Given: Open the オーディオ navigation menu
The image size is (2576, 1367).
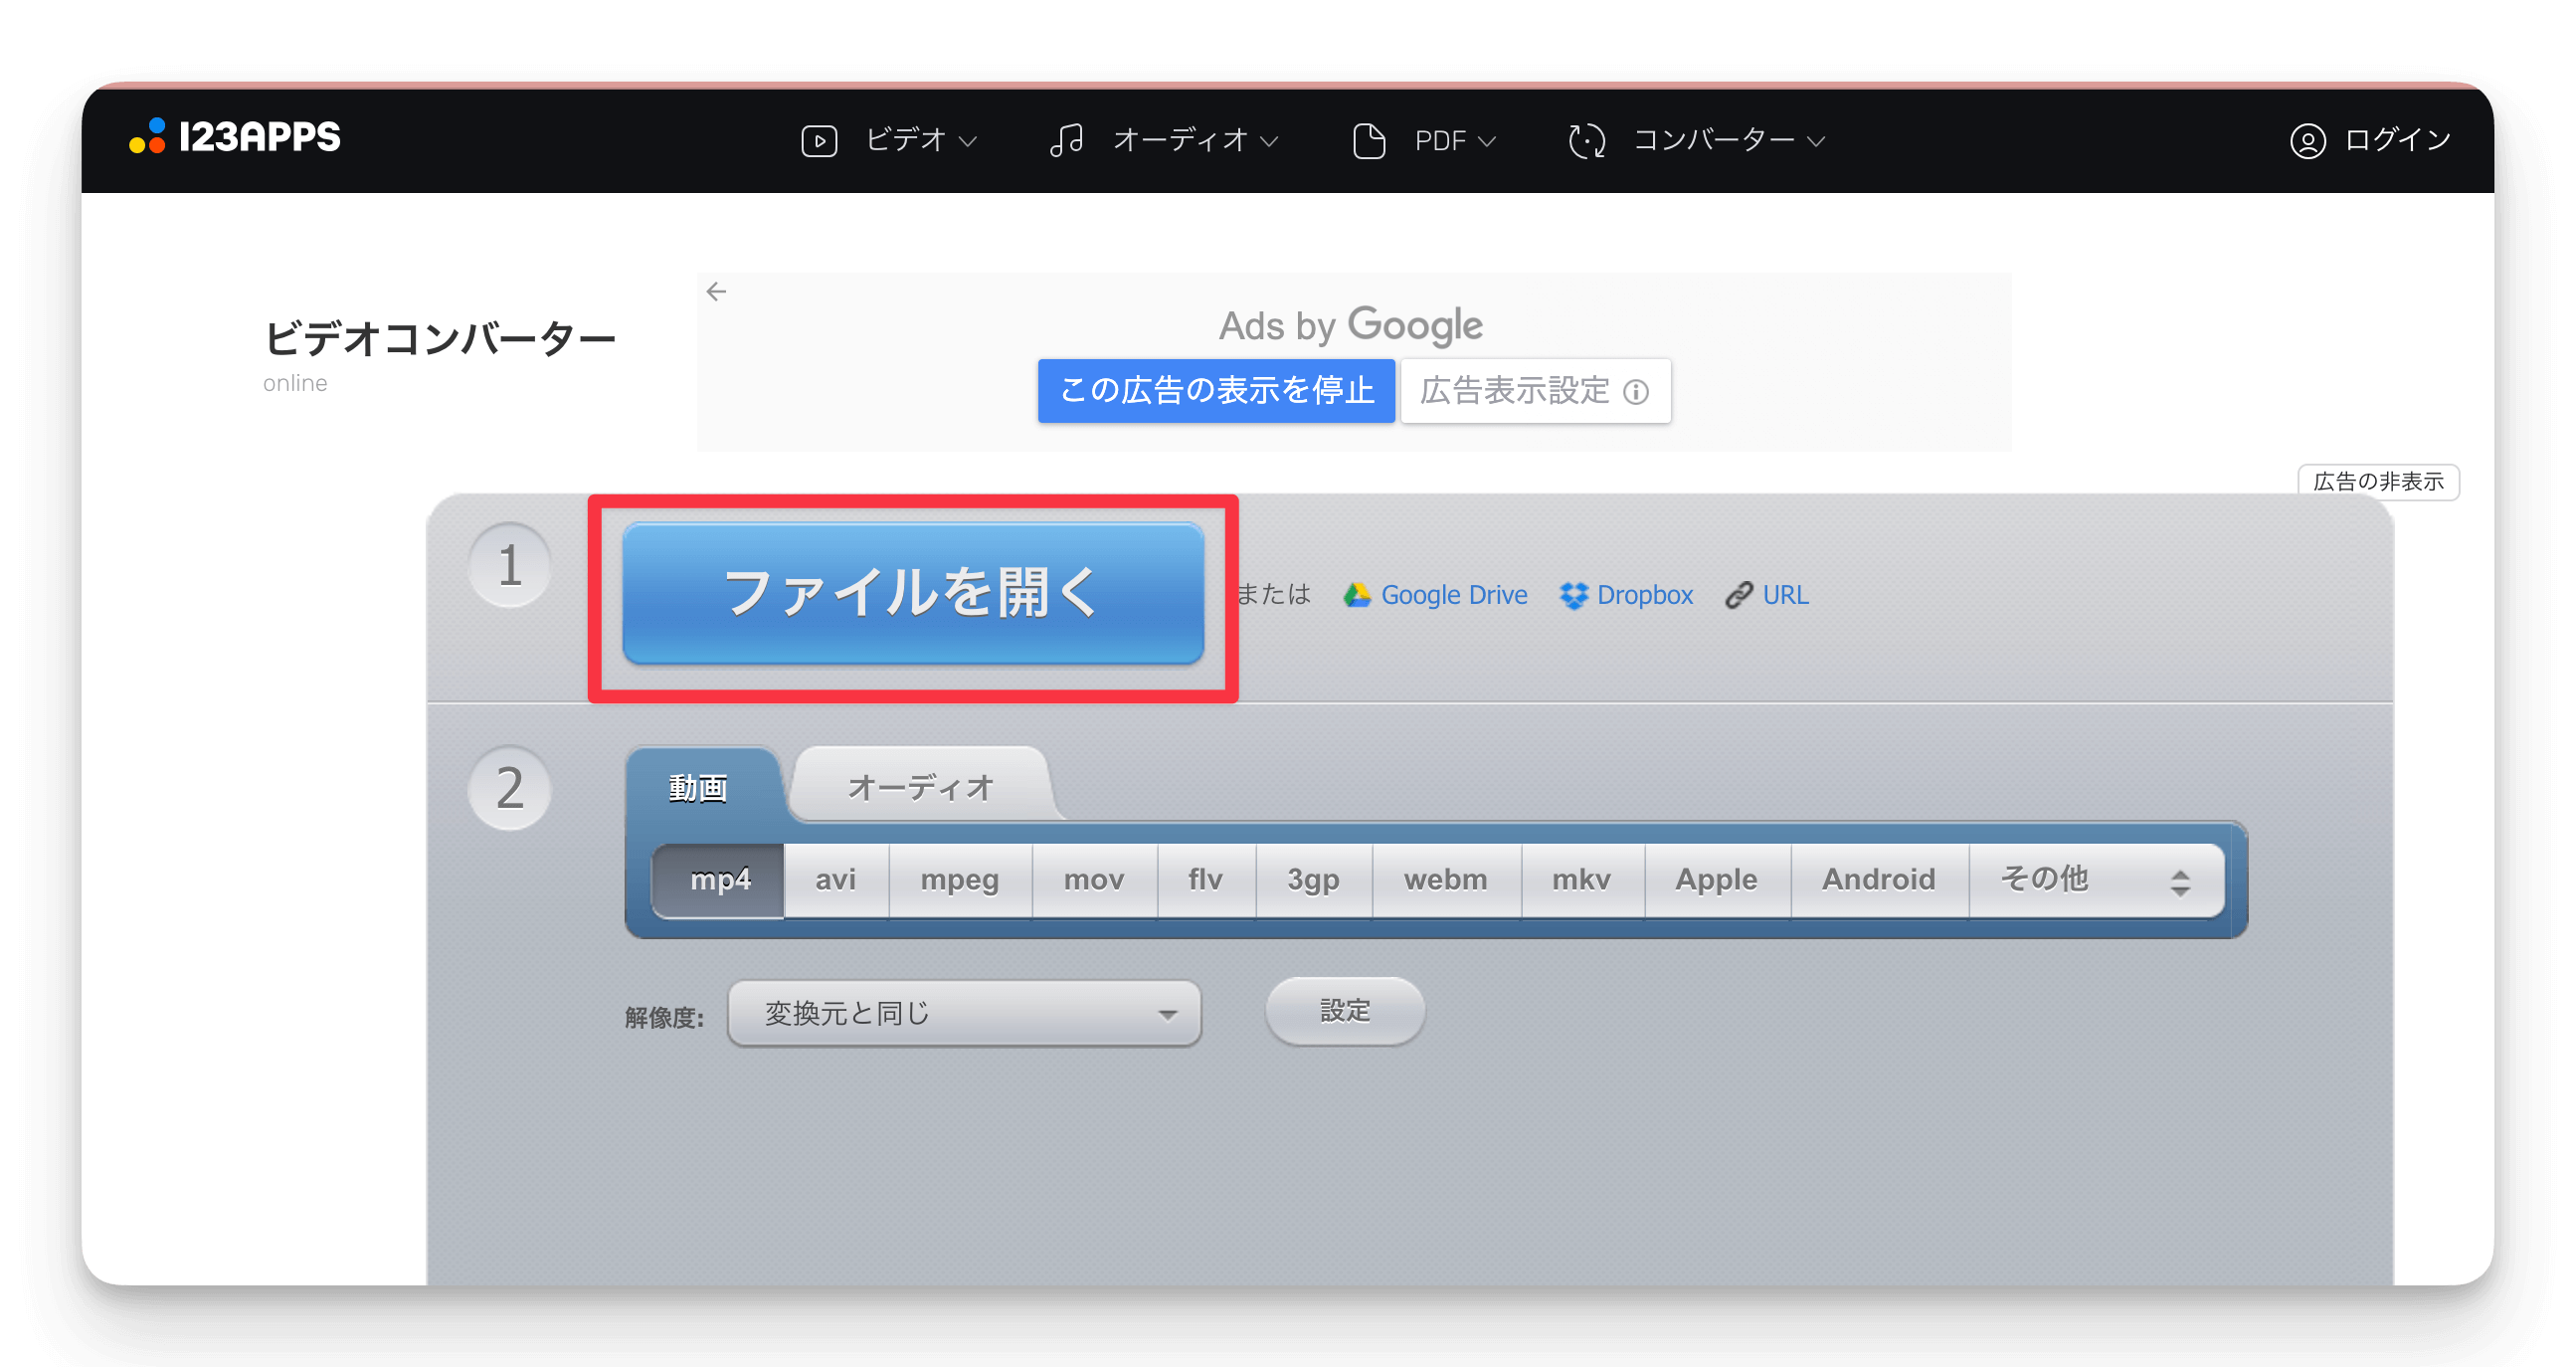Looking at the screenshot, I should point(1164,140).
